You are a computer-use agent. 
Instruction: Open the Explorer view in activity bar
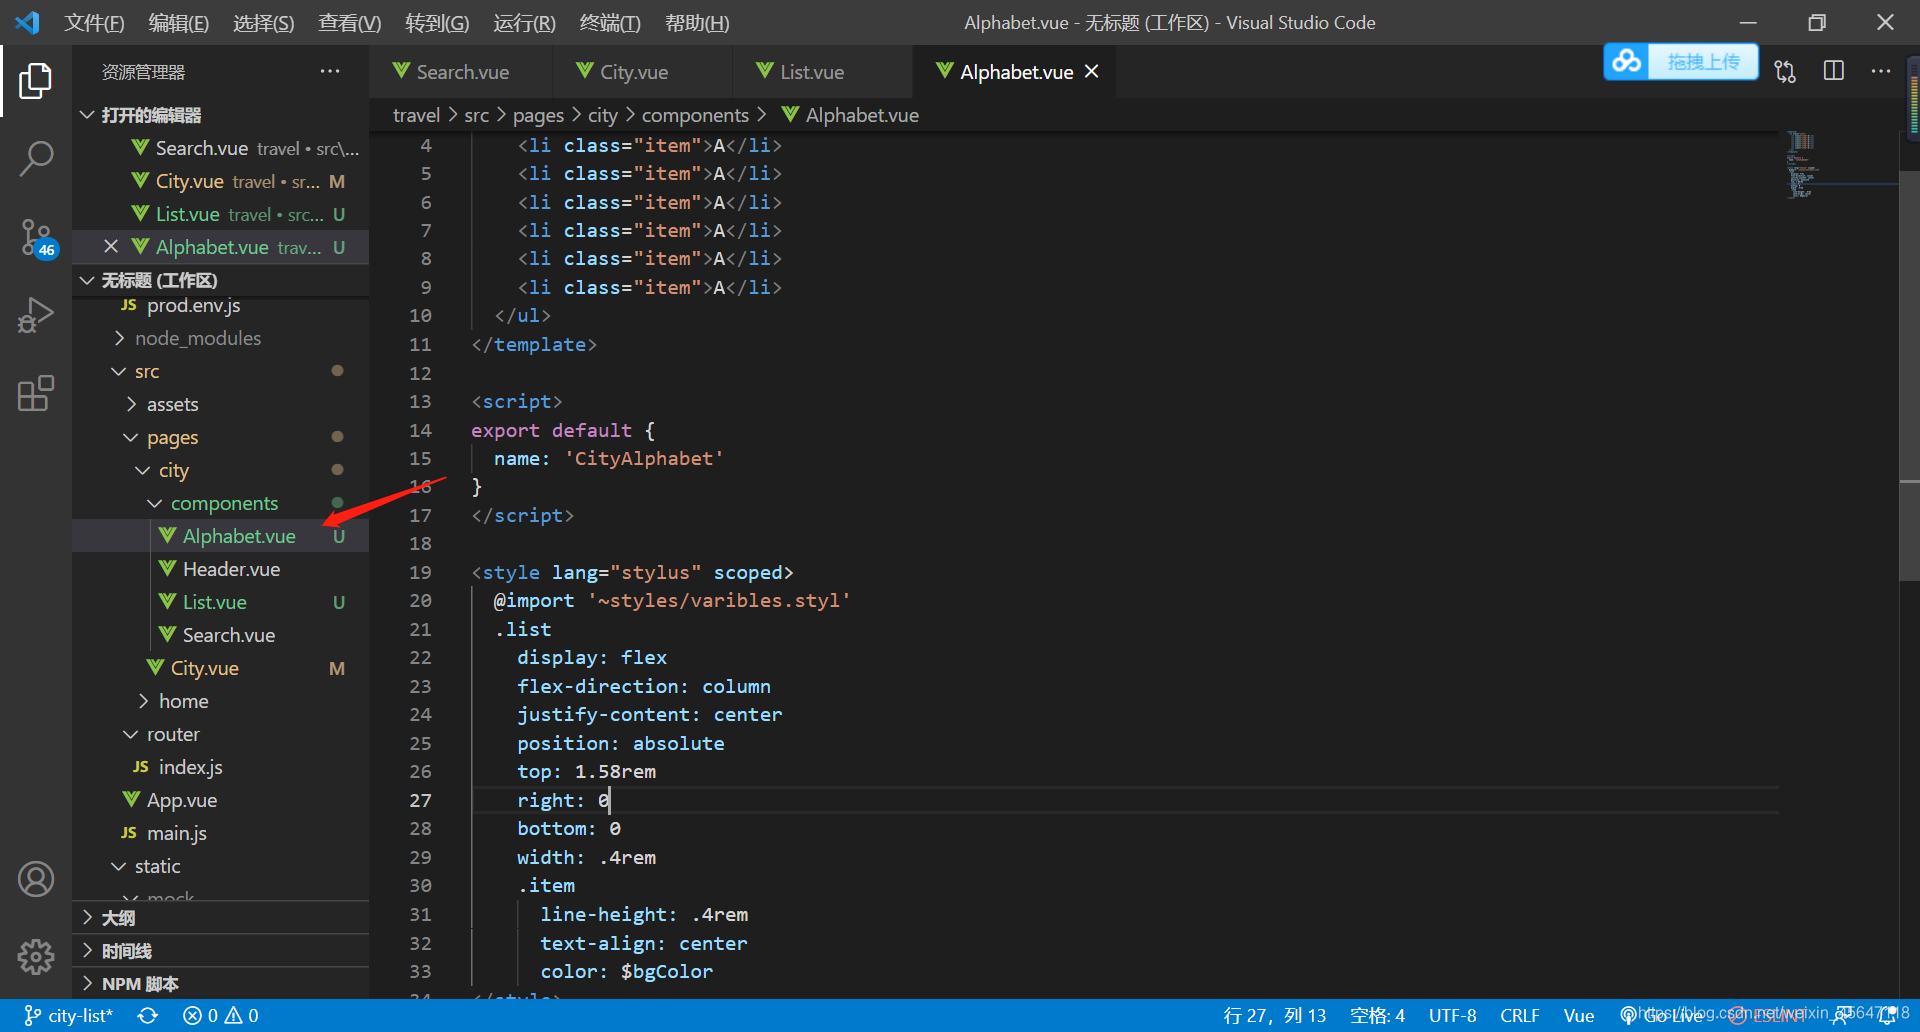(36, 81)
